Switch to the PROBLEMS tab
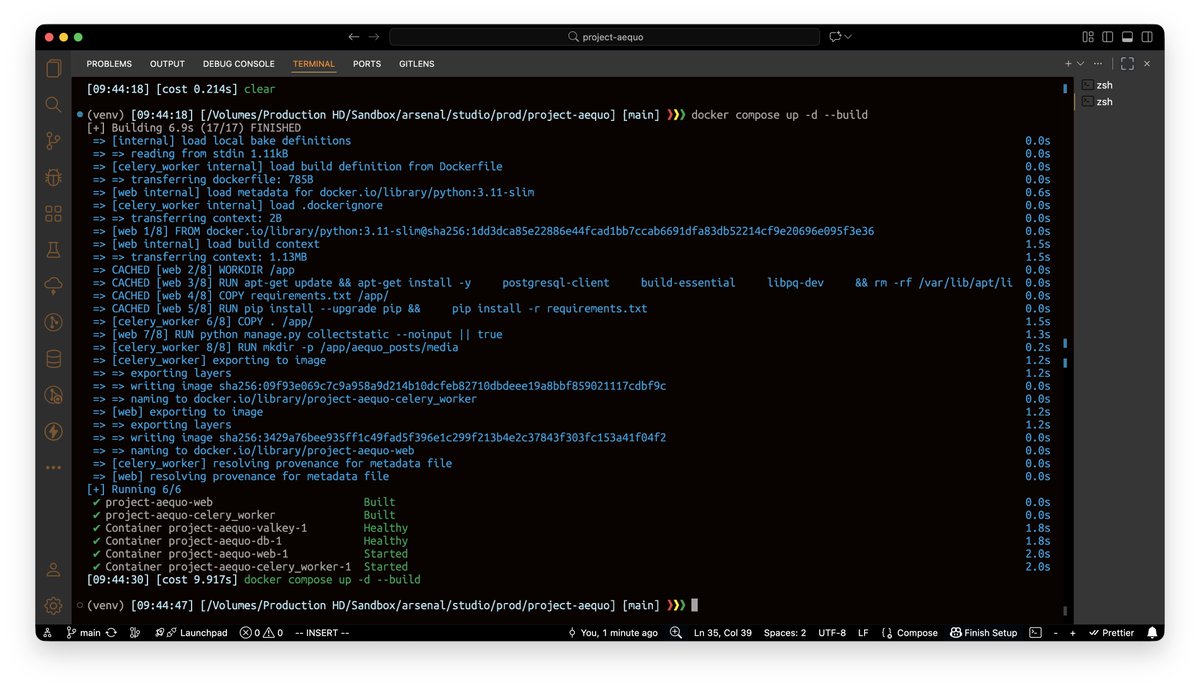The image size is (1200, 688). (108, 63)
